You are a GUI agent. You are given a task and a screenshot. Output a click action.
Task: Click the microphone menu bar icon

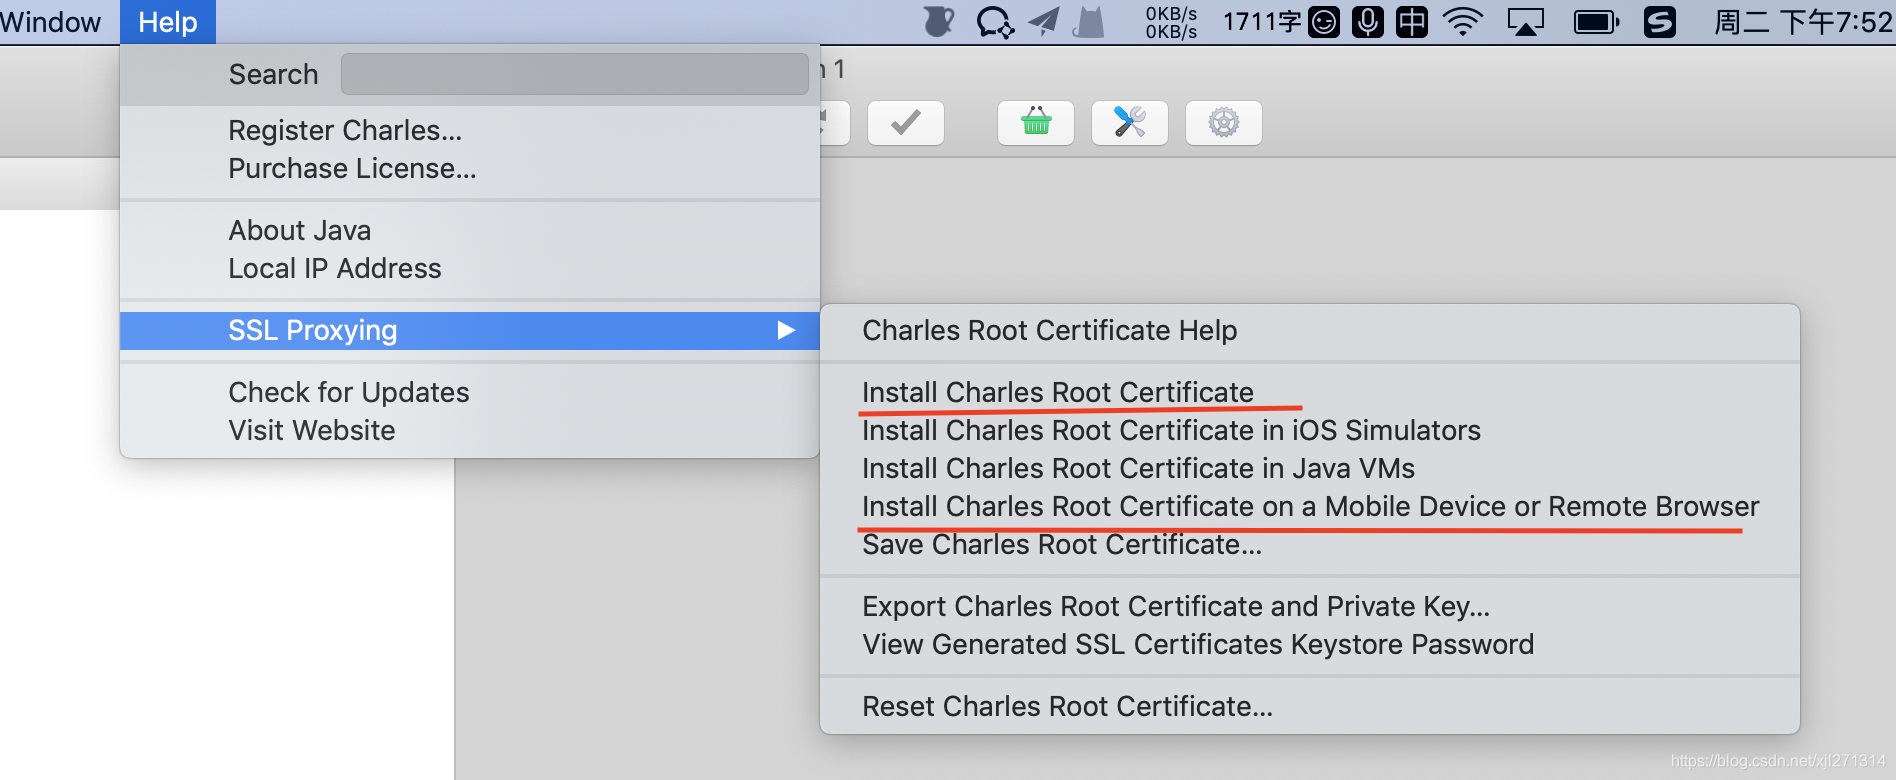[x=1368, y=22]
